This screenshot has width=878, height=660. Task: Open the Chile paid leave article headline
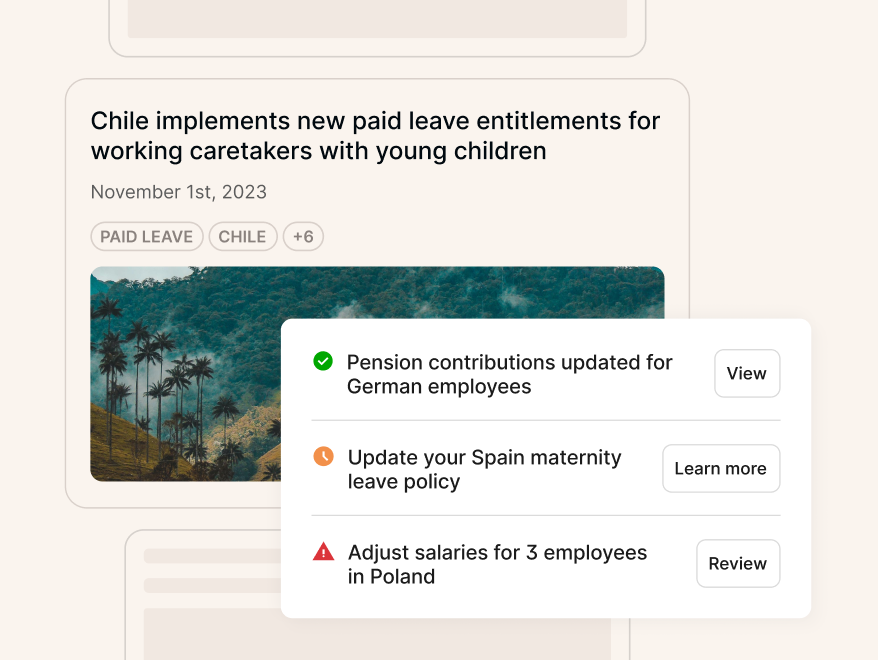click(375, 135)
